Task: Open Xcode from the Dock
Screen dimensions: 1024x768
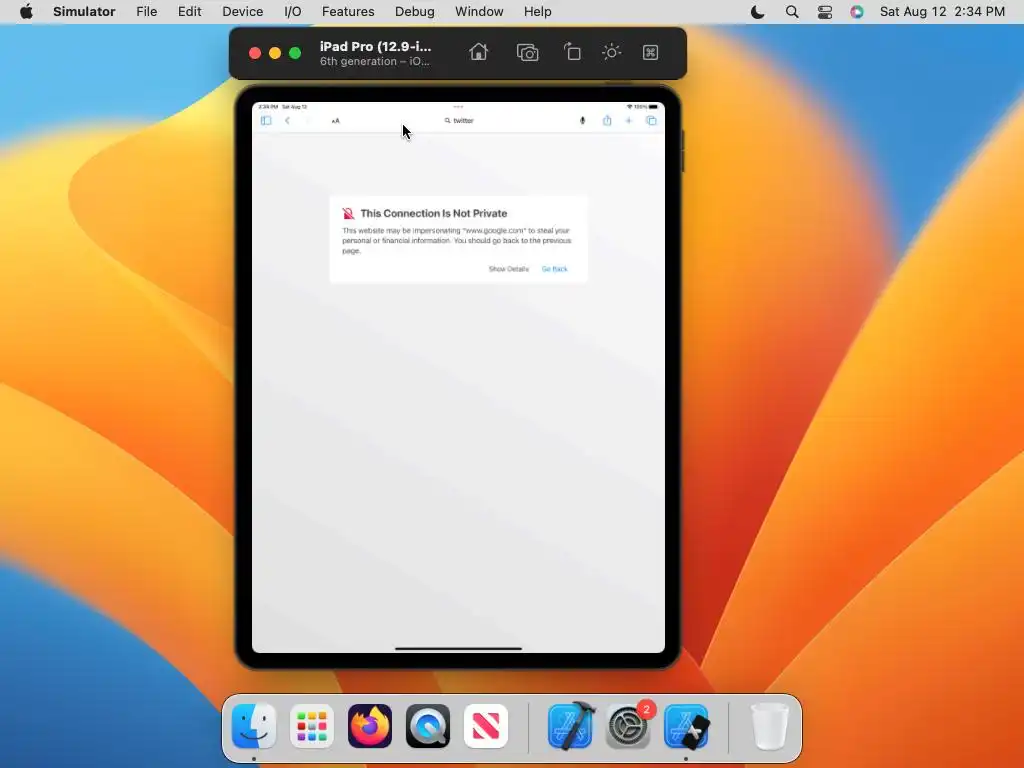Action: pos(570,726)
